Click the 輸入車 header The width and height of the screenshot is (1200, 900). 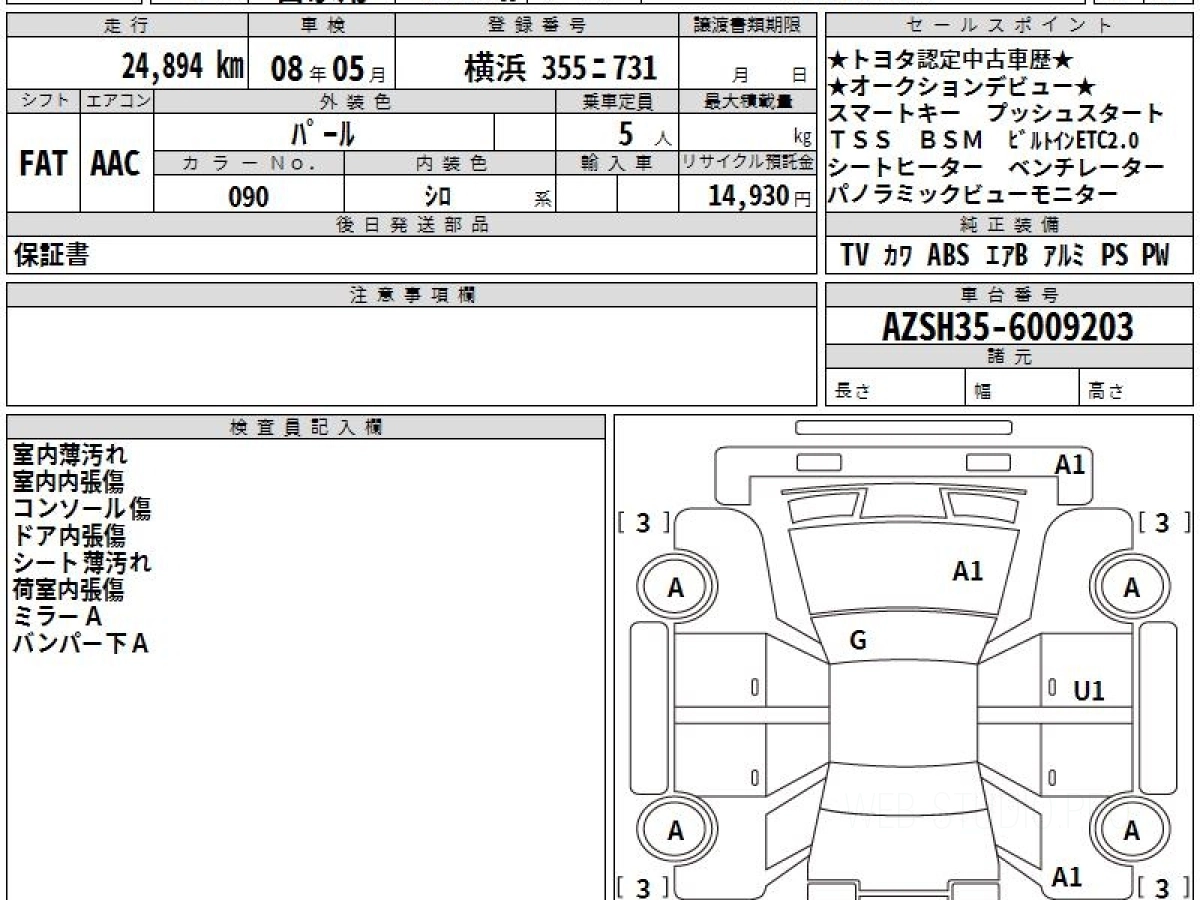[x=617, y=163]
